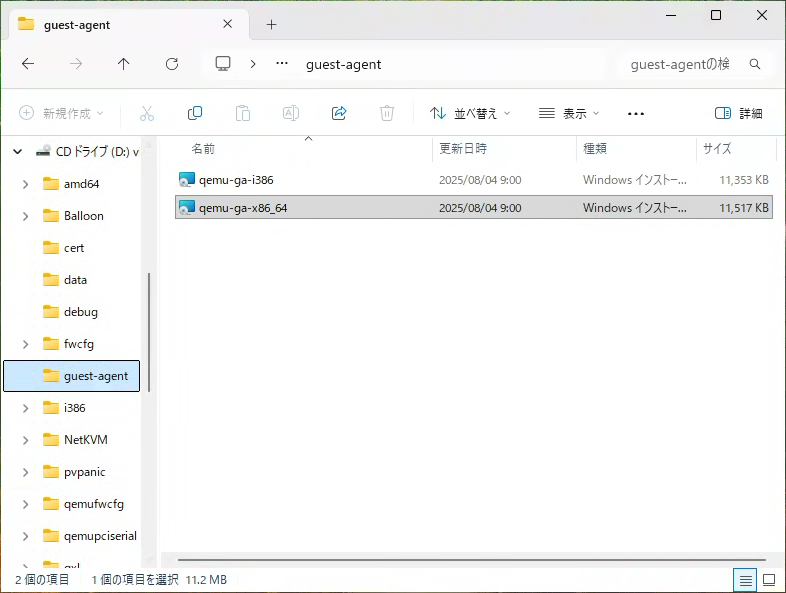786x593 pixels.
Task: Expand the fwcfg folder chevron
Action: click(x=26, y=344)
